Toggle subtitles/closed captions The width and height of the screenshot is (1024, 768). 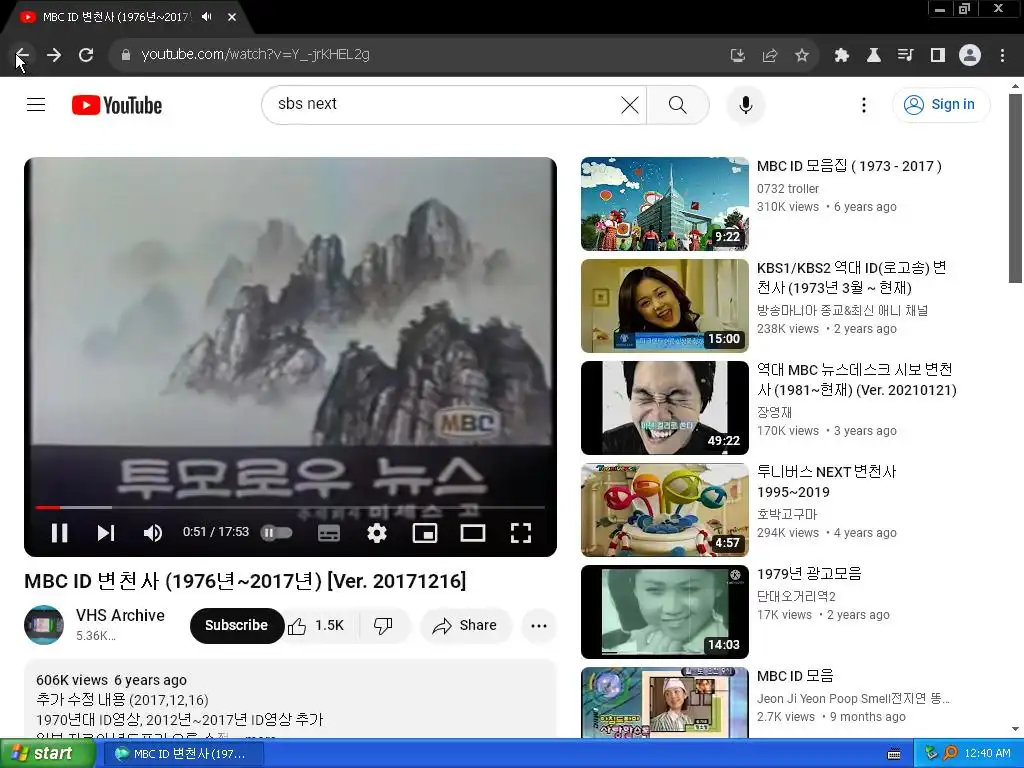[328, 533]
